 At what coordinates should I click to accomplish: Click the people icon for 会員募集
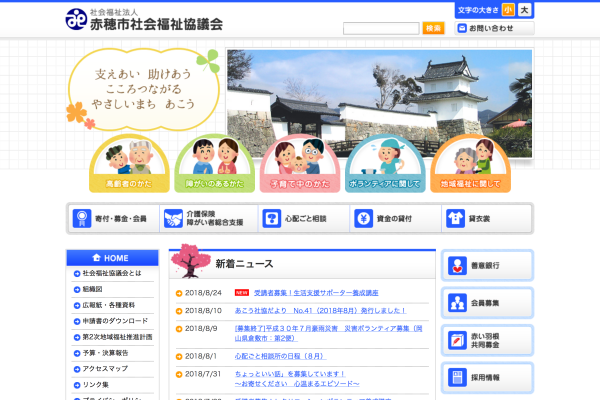[x=457, y=303]
